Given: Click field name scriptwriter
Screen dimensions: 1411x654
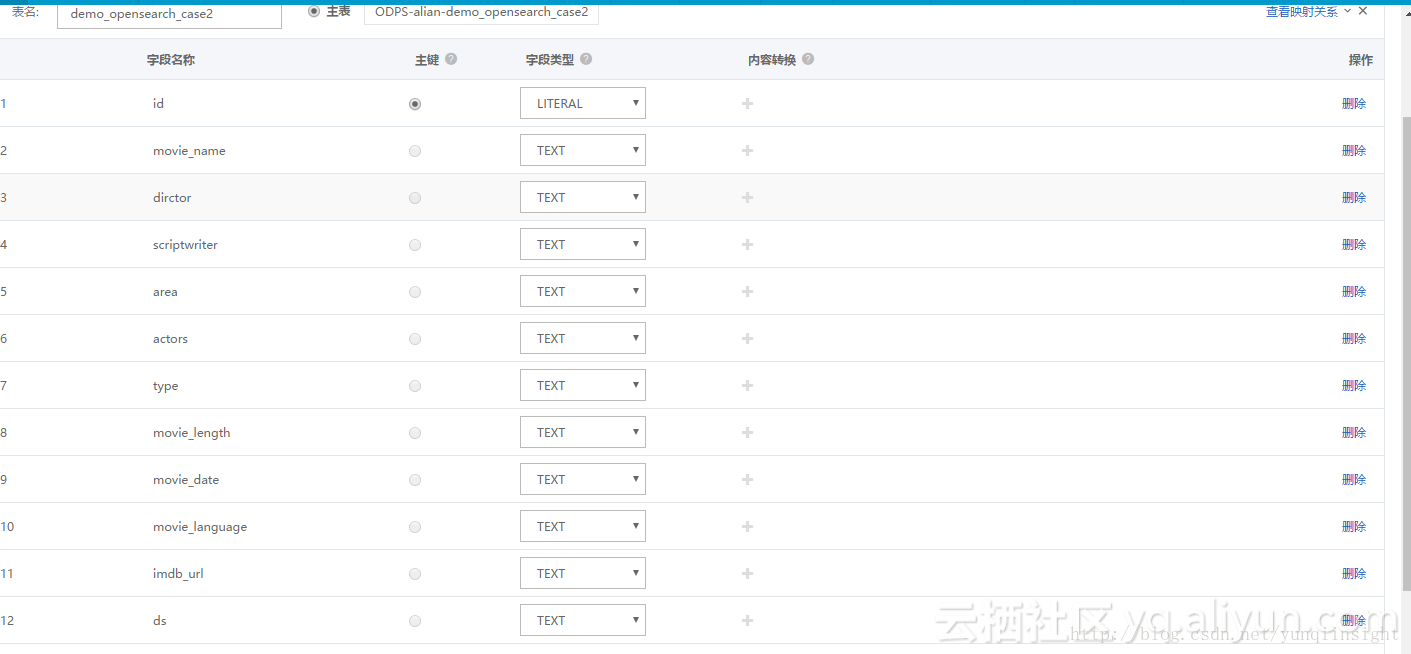Looking at the screenshot, I should 185,245.
